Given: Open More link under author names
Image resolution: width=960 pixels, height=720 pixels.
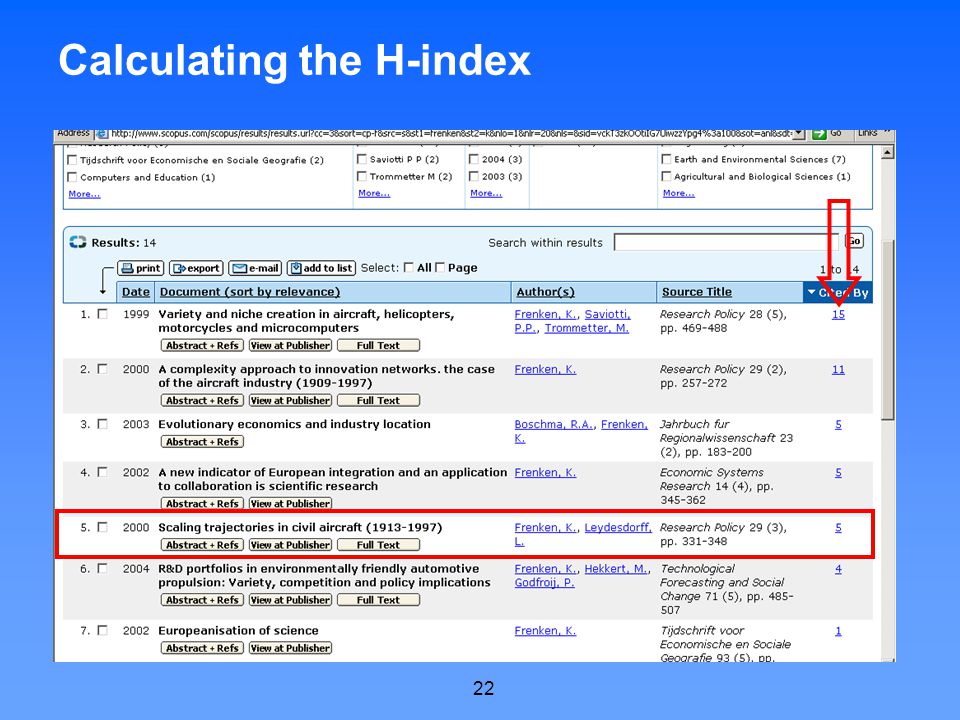Looking at the screenshot, I should click(x=374, y=193).
